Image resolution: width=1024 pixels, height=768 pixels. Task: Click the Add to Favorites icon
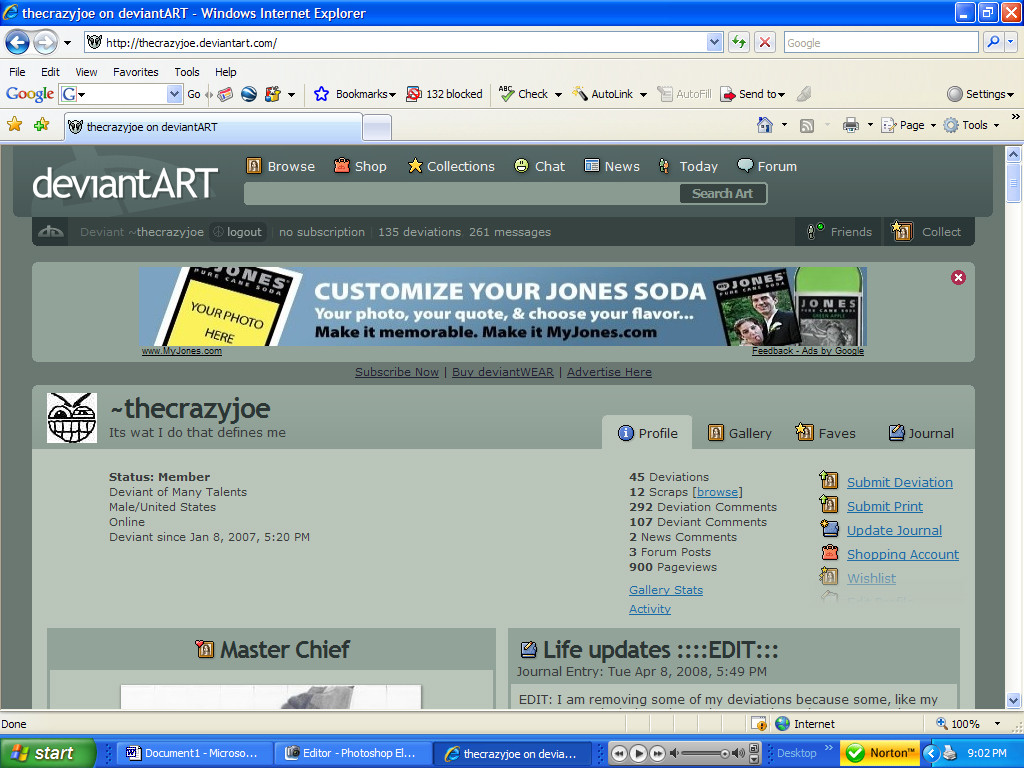point(42,124)
